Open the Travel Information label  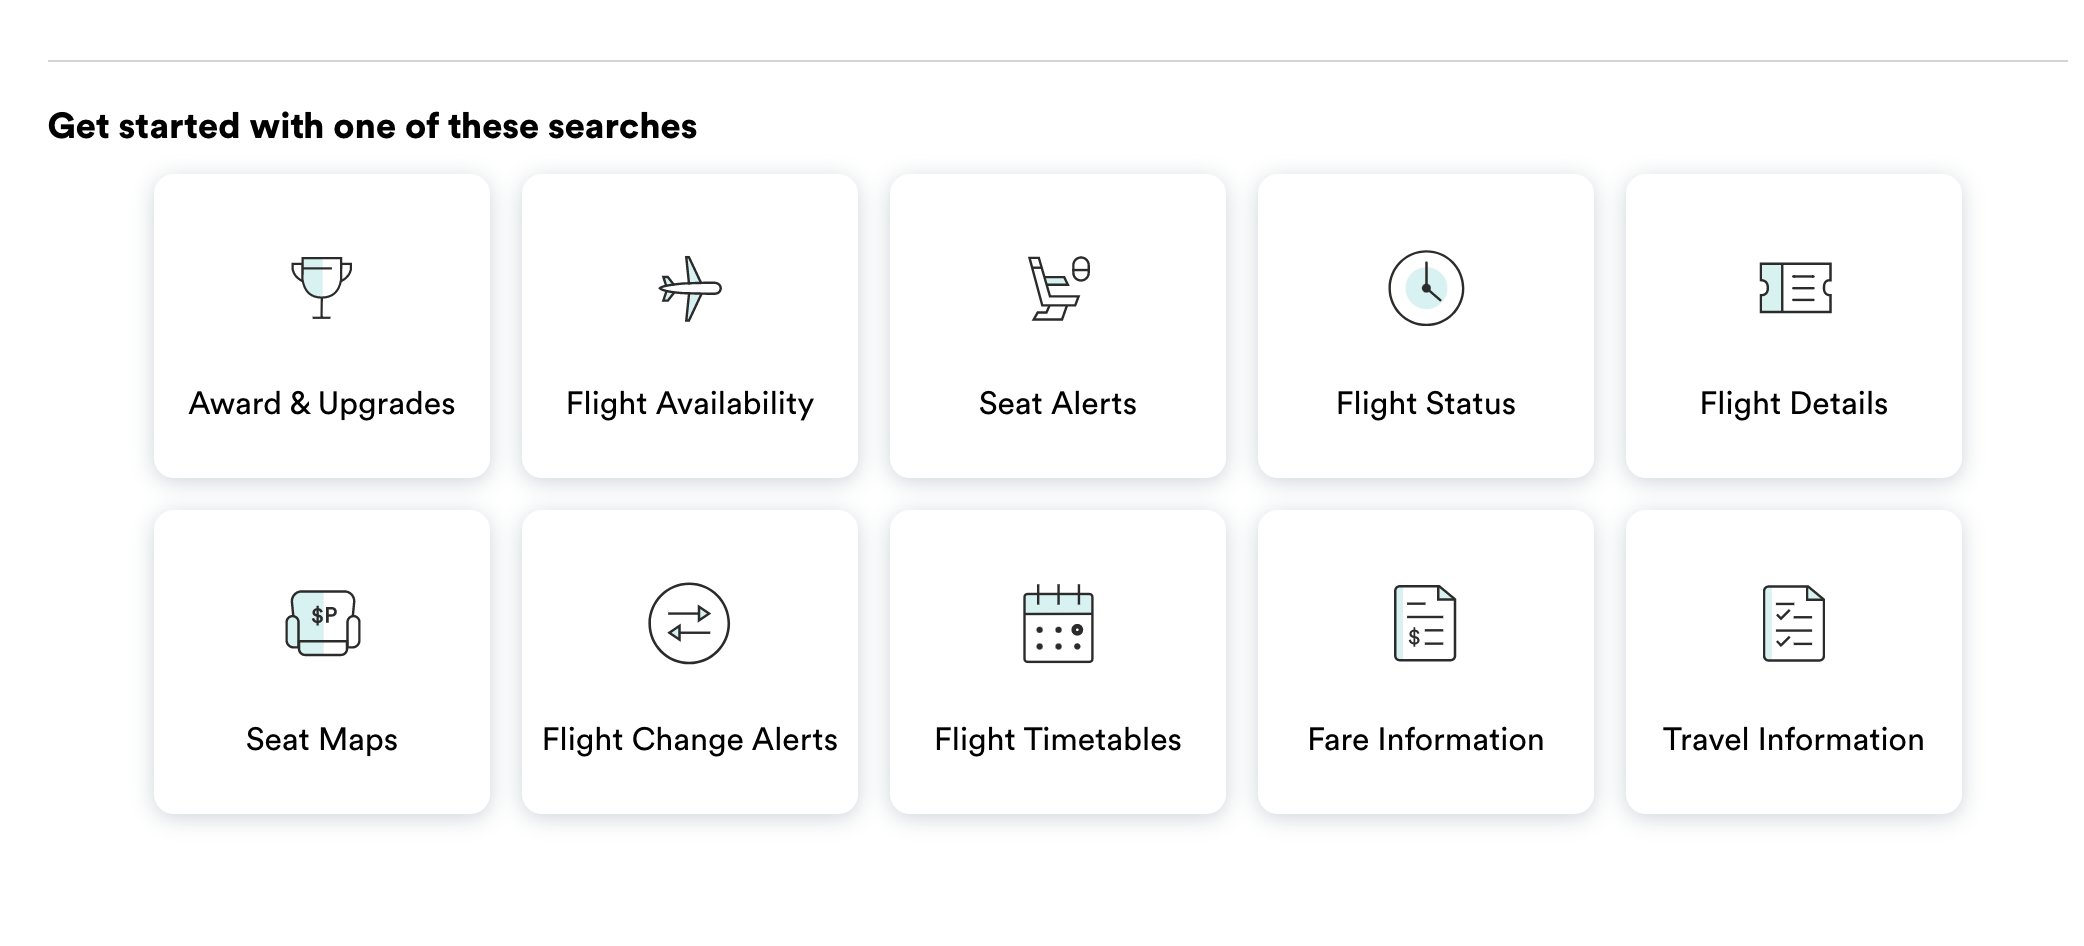[x=1794, y=739]
